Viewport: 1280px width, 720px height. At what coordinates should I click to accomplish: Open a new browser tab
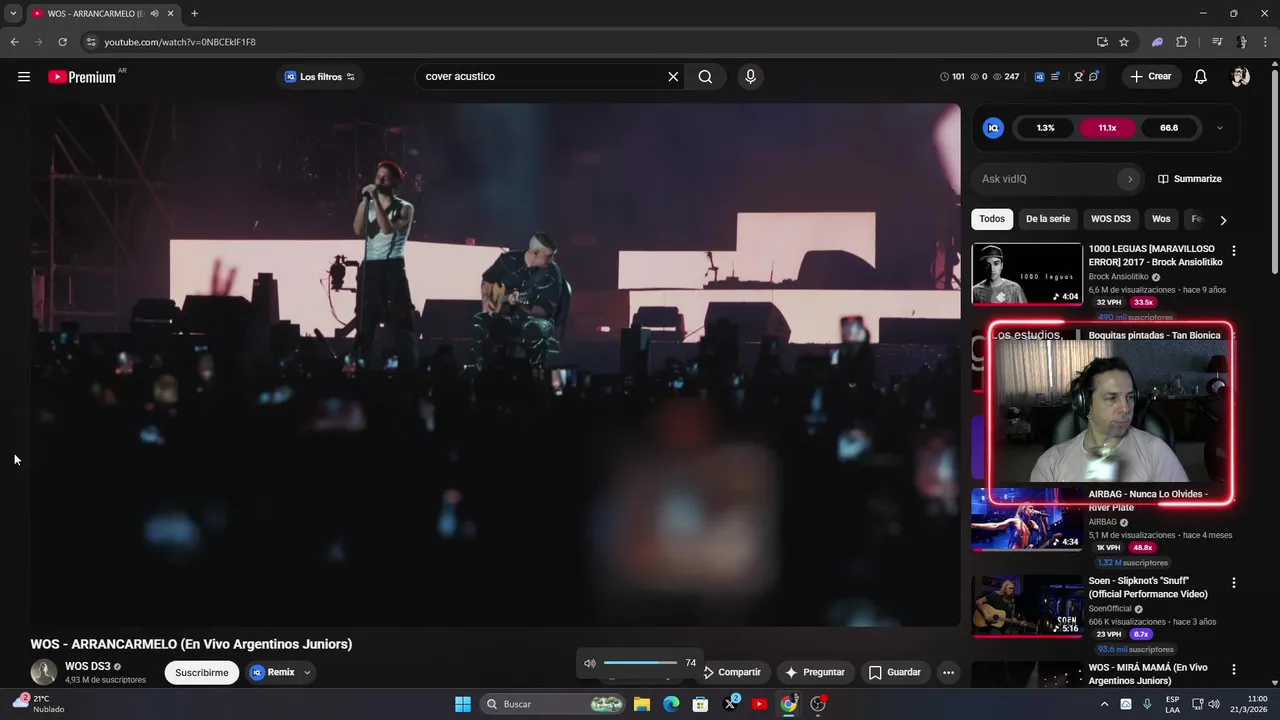[x=194, y=14]
